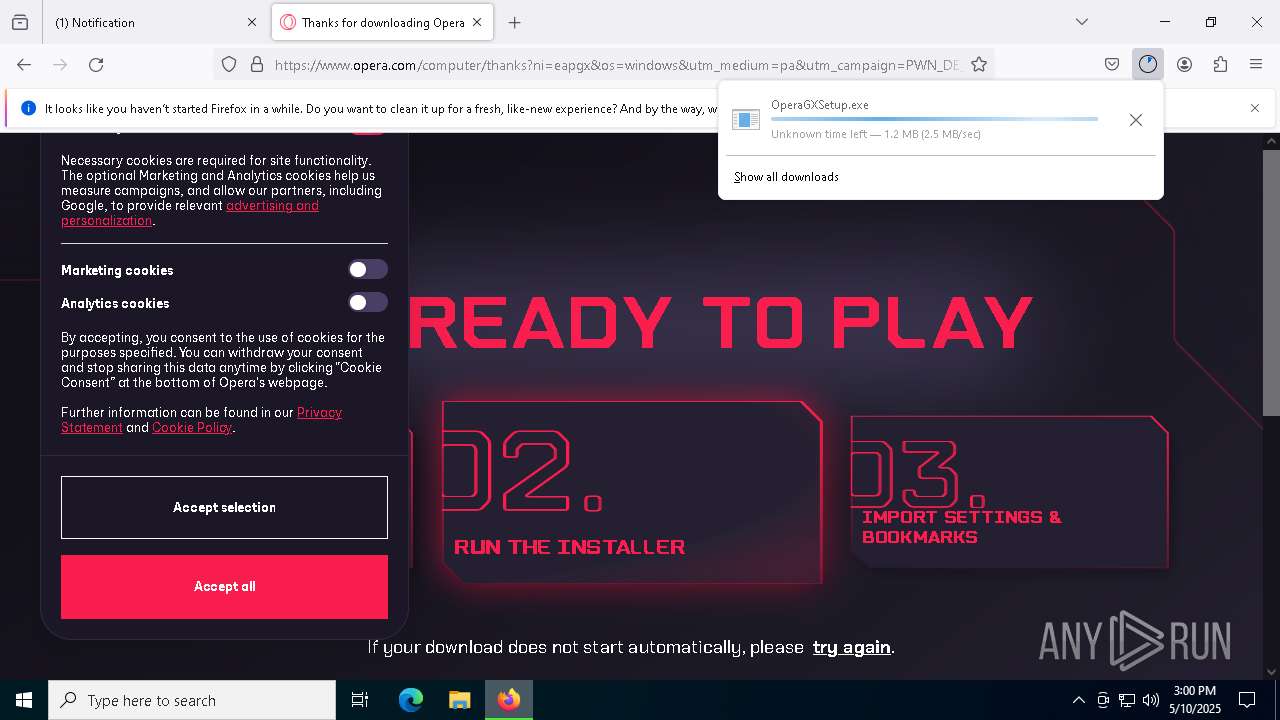Enable the Analytics cookies toggle
The image size is (1280, 720).
tap(368, 302)
